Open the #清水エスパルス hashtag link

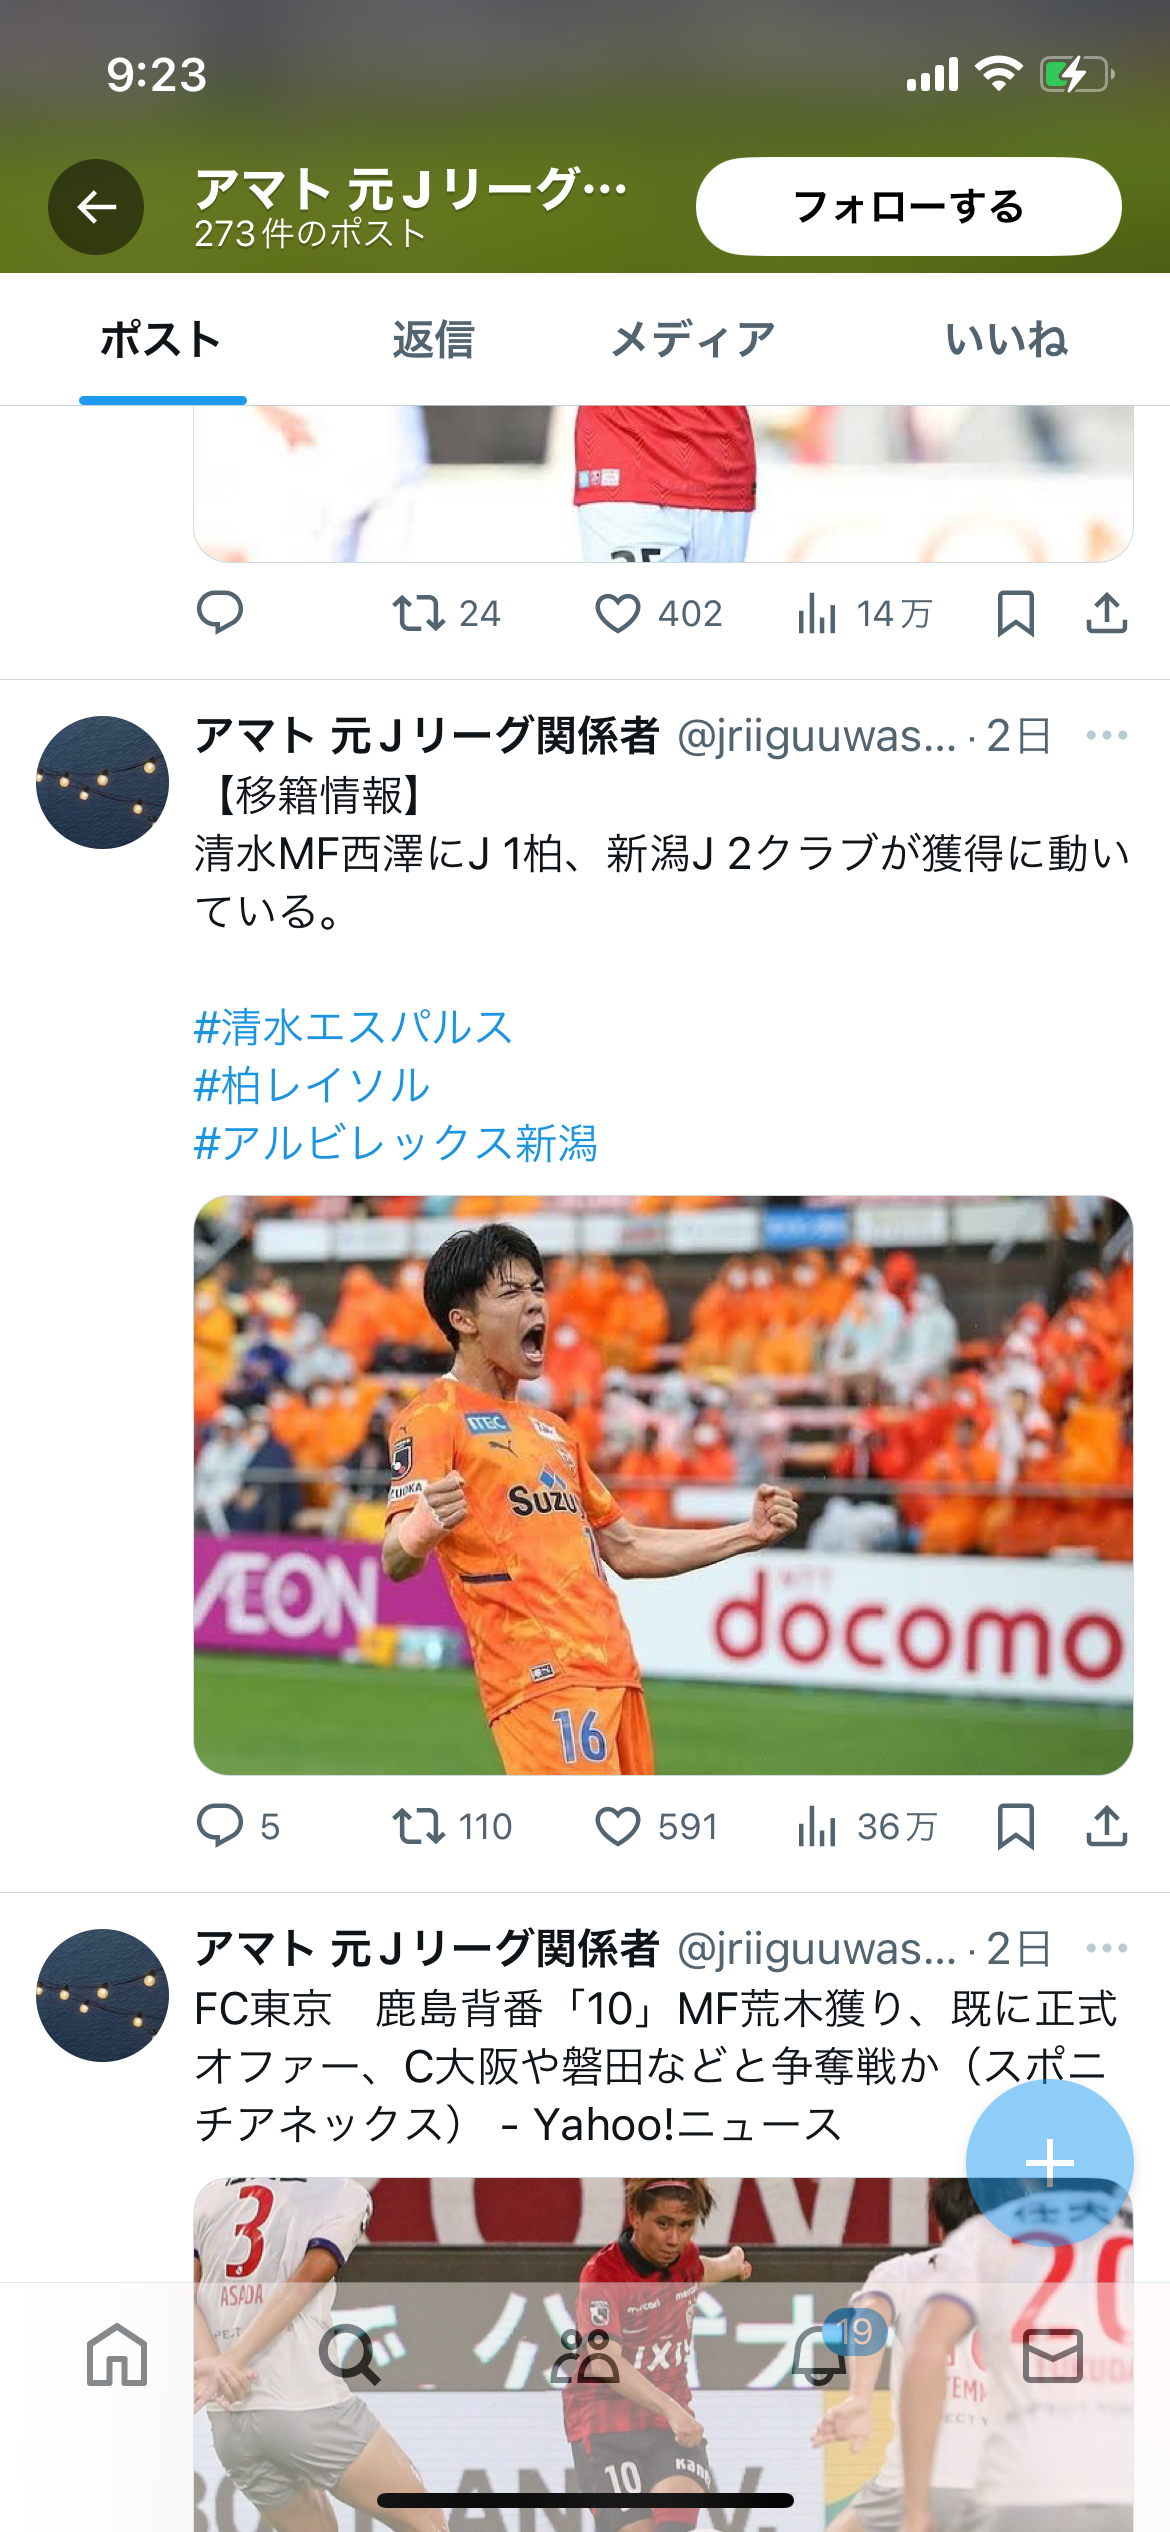tap(353, 1027)
